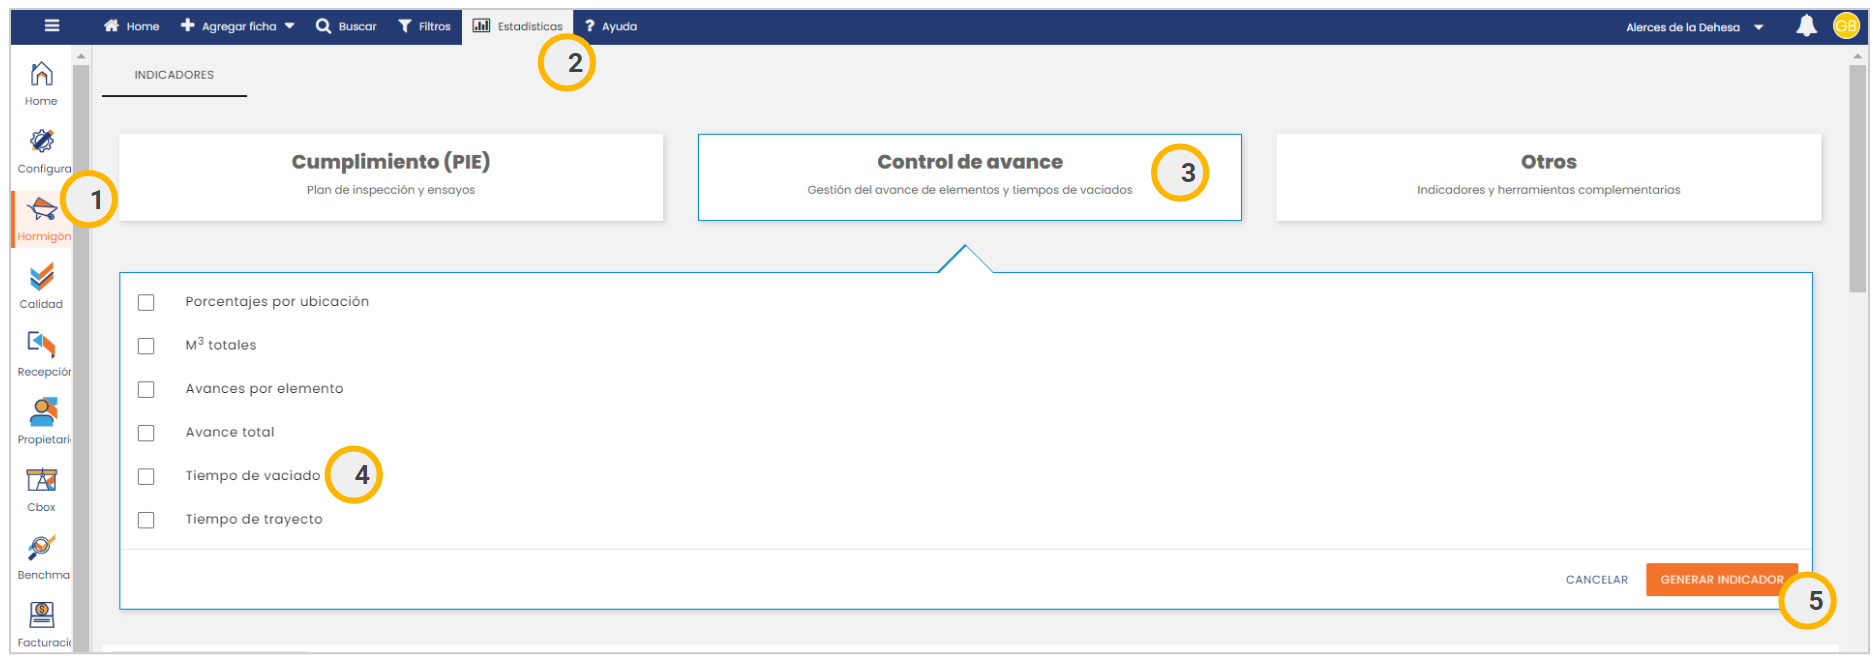Check the Porcentajes por ubicación box

[146, 302]
